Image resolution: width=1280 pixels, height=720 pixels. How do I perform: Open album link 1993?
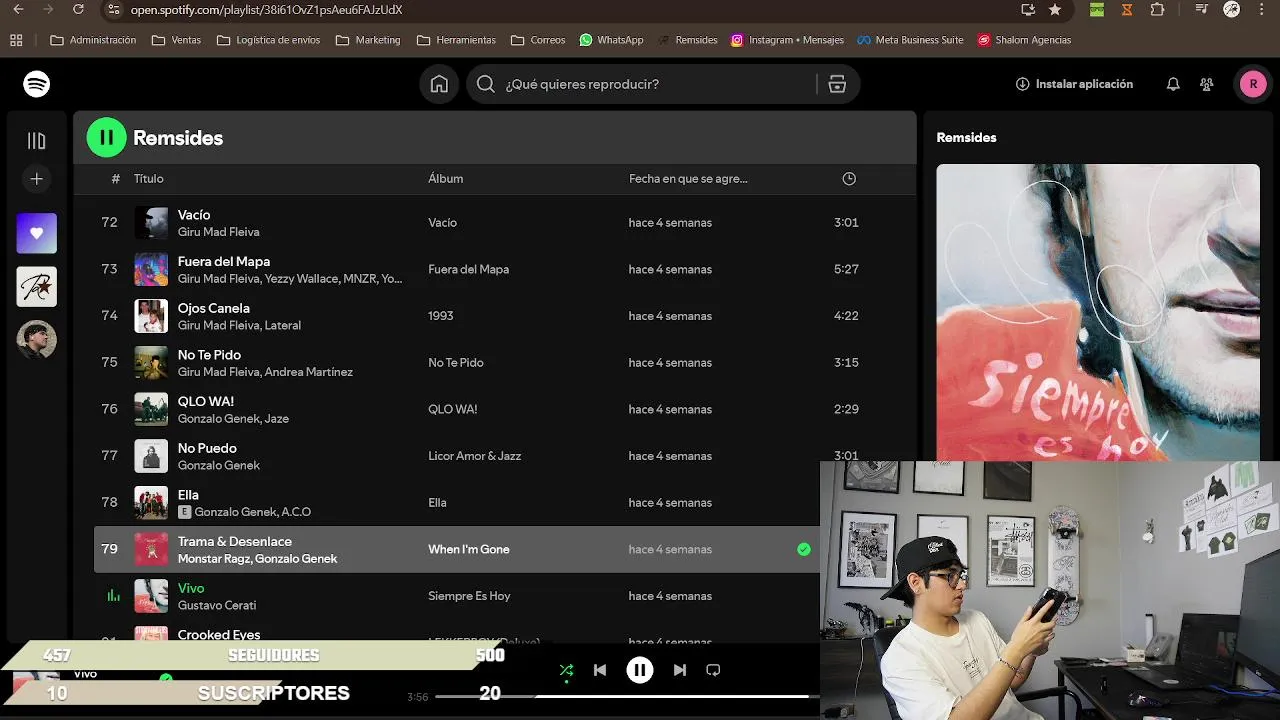tap(441, 315)
